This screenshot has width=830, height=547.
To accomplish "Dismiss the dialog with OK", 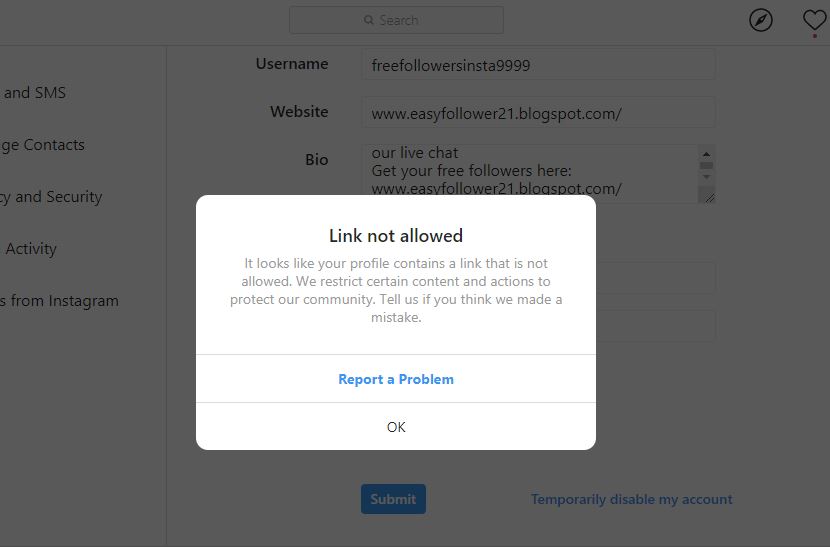I will coord(396,427).
